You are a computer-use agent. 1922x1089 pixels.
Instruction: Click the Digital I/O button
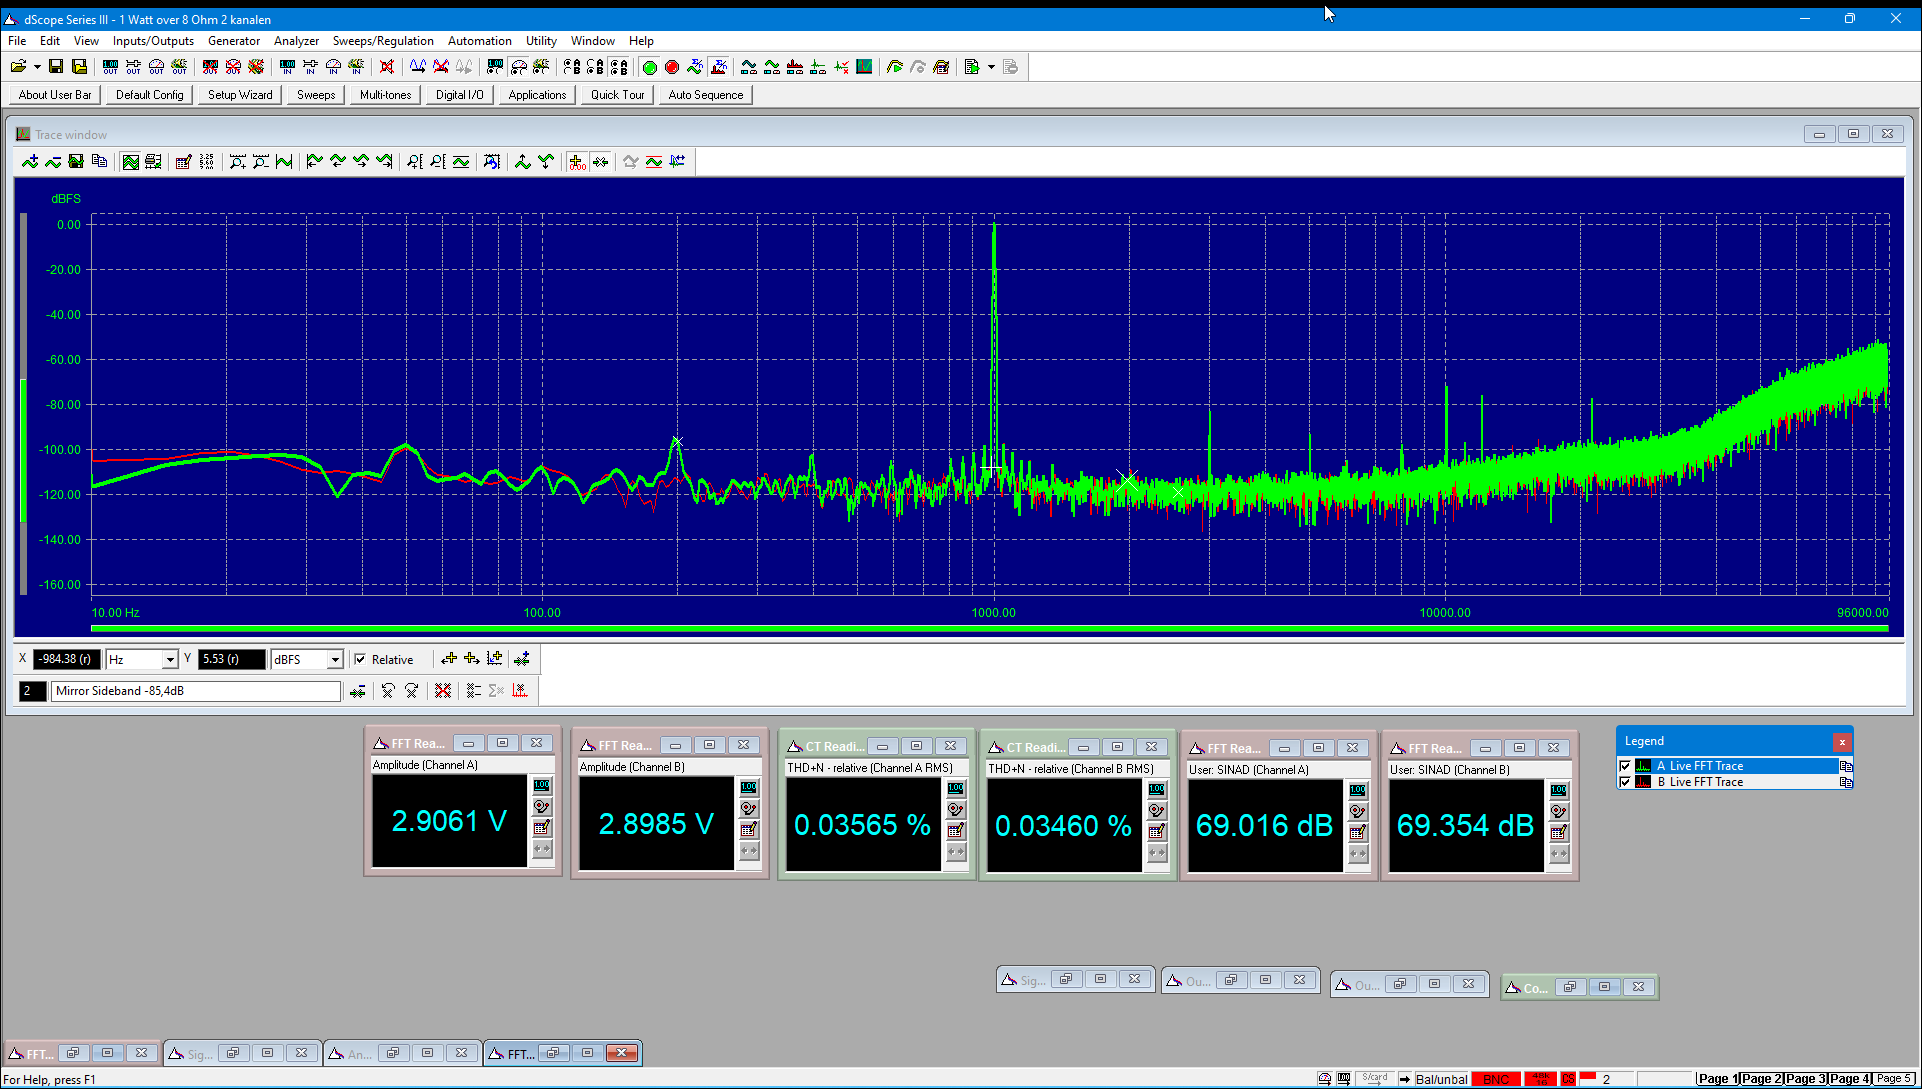[x=460, y=95]
